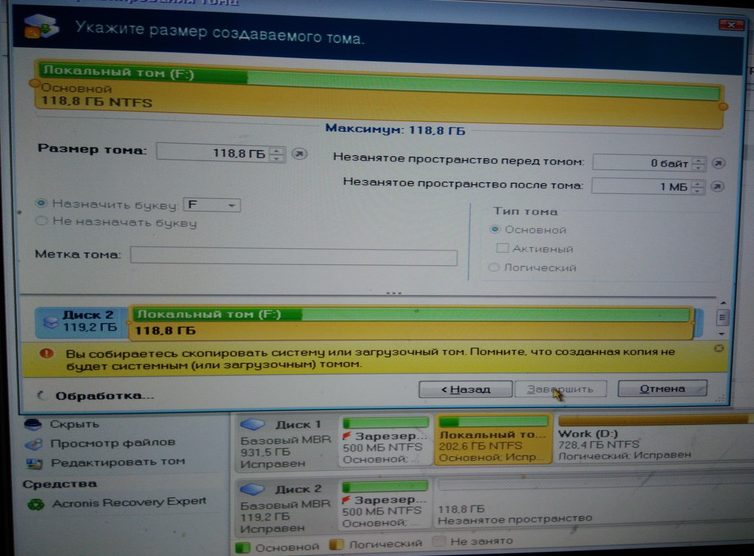754x556 pixels.
Task: Click the maximize arrow next to volume size
Action: [300, 154]
